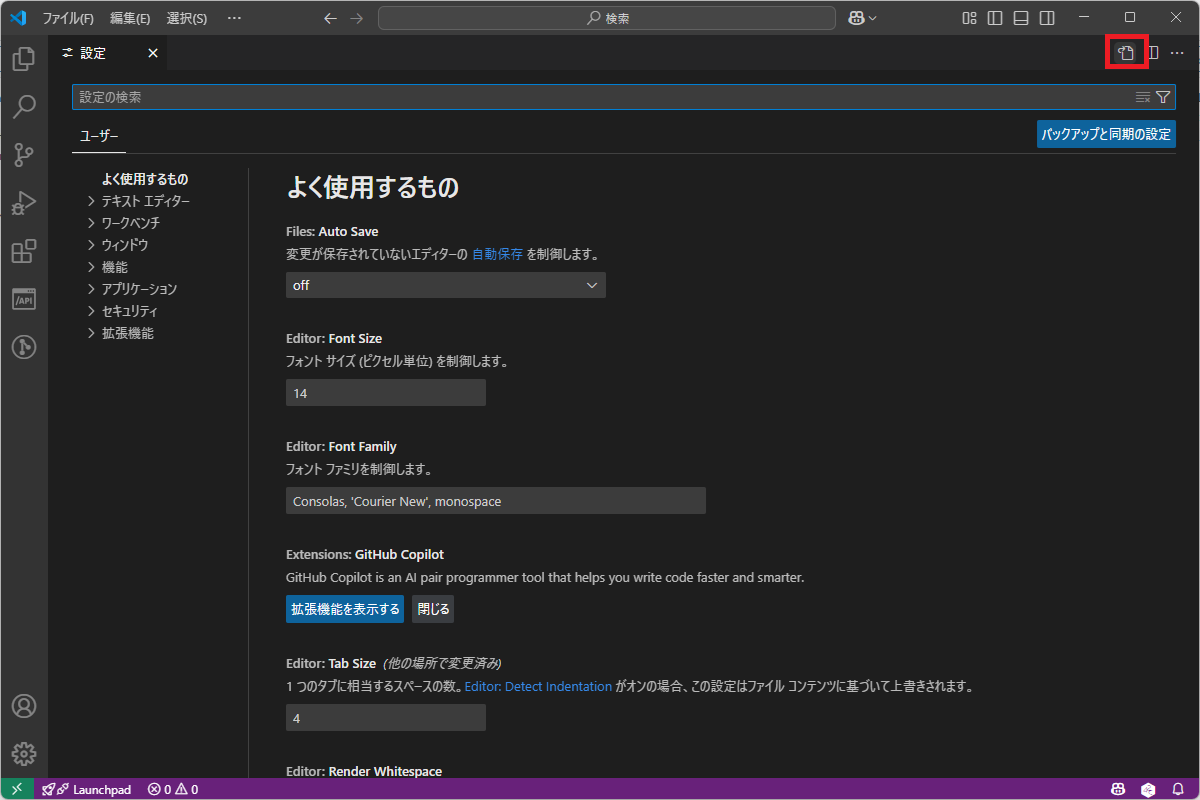Click the バックアップと同期の設定 button
1200x800 pixels.
tap(1106, 133)
